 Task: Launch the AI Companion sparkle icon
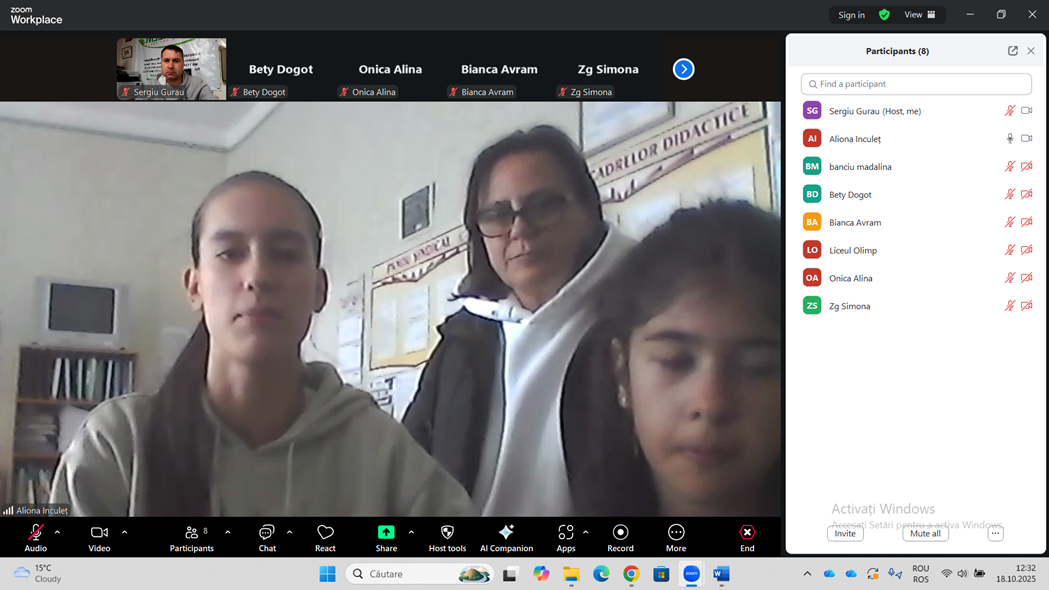(506, 533)
